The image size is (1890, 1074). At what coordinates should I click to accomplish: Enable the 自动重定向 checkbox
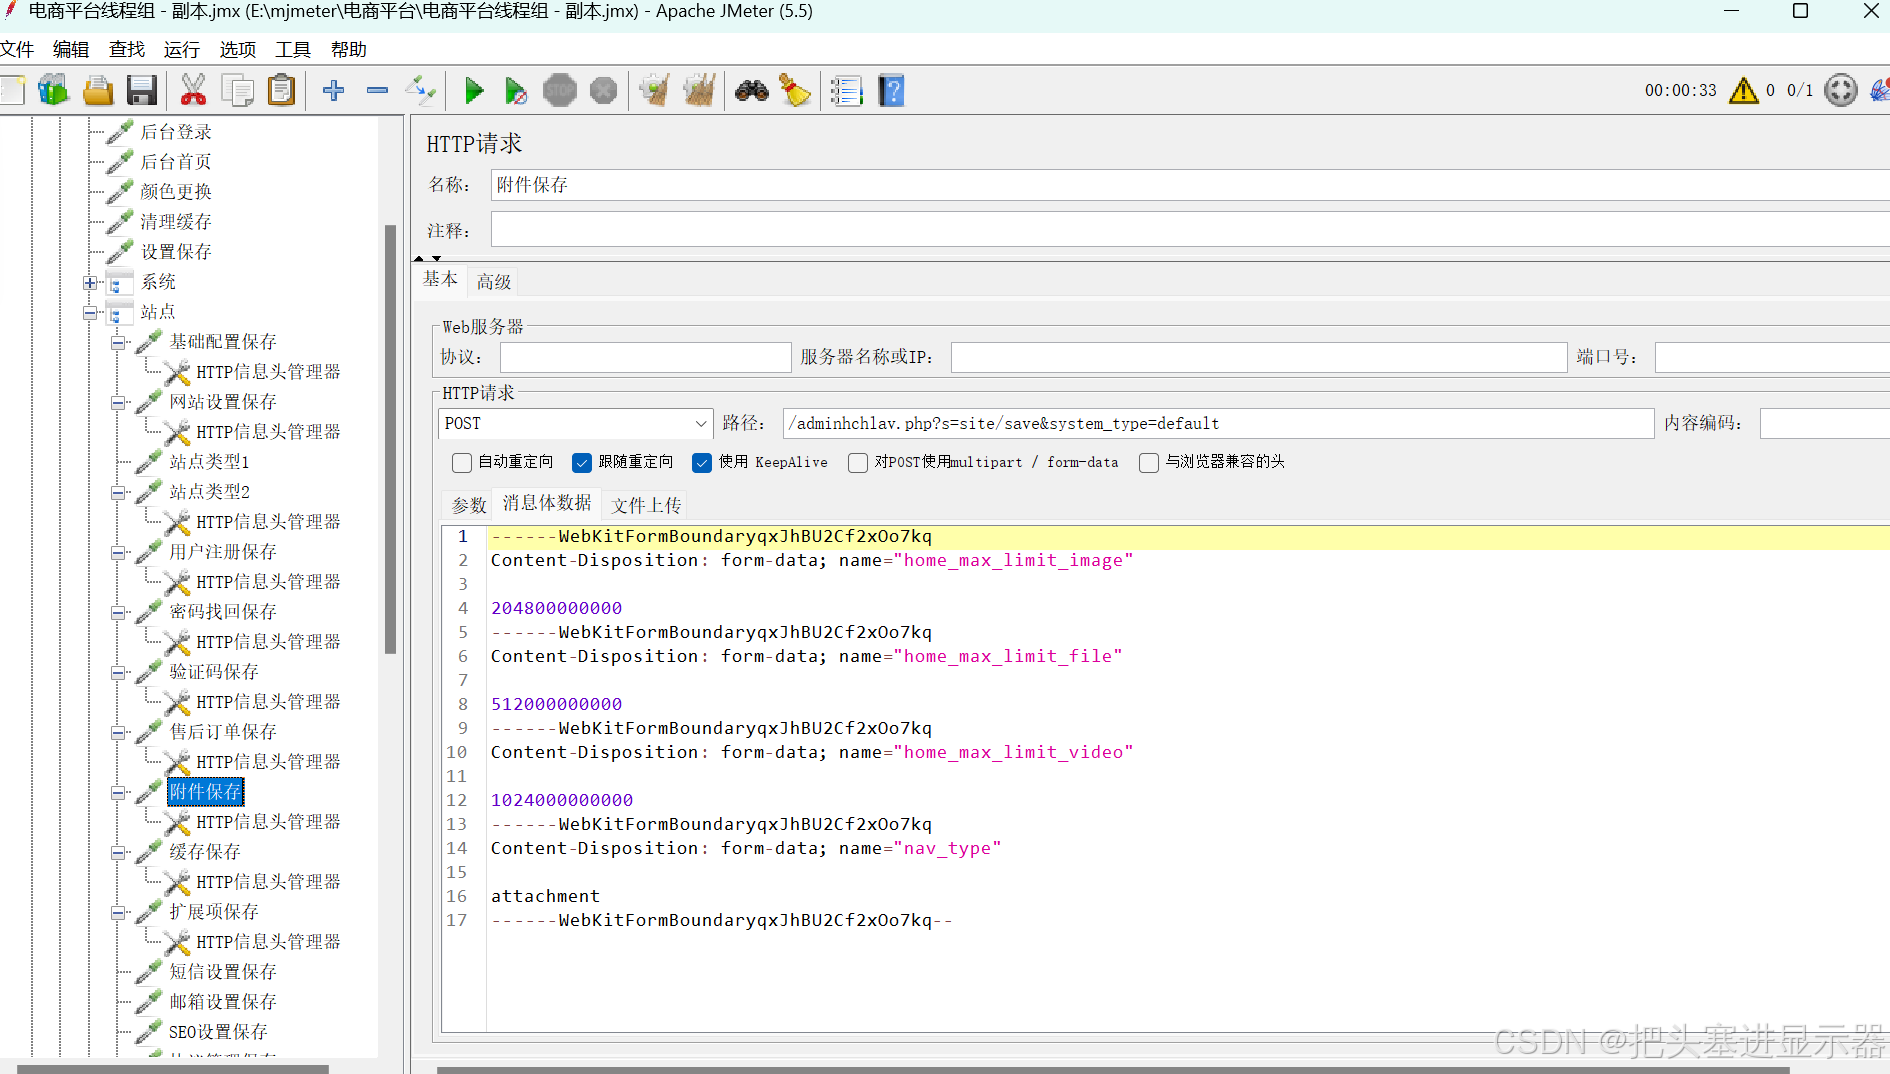[x=462, y=463]
